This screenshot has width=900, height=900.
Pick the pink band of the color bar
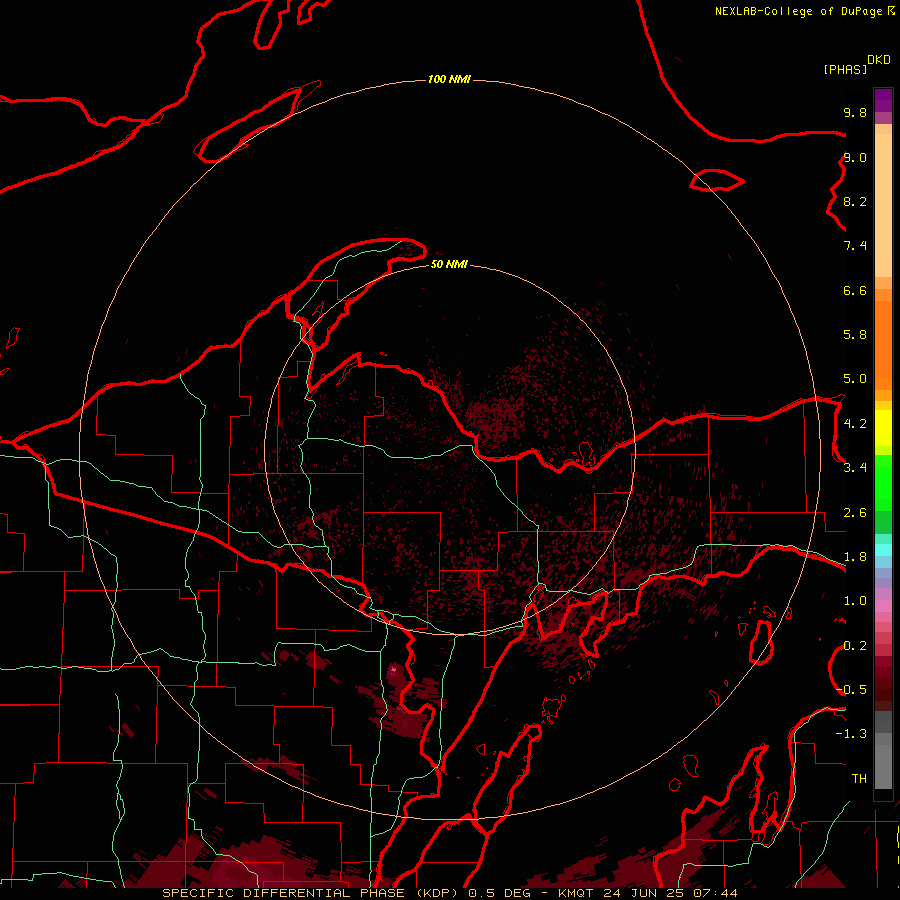883,606
